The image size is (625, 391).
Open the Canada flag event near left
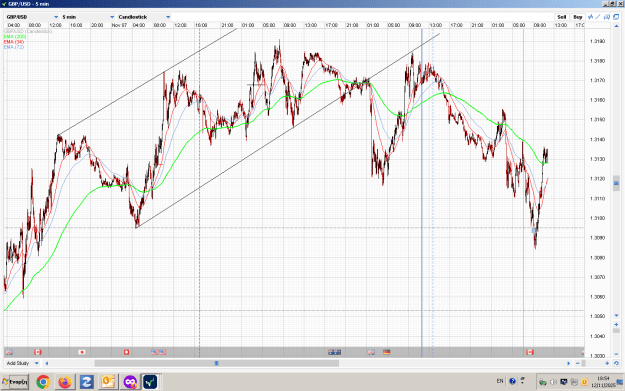pyautogui.click(x=37, y=352)
